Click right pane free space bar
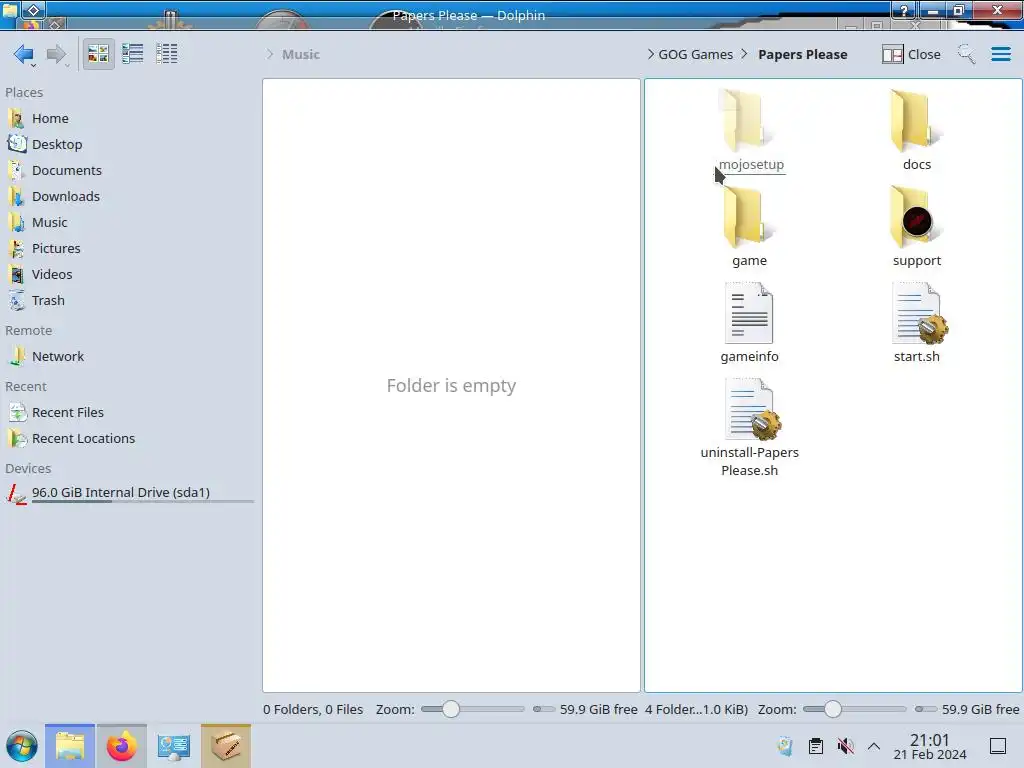 [926, 709]
